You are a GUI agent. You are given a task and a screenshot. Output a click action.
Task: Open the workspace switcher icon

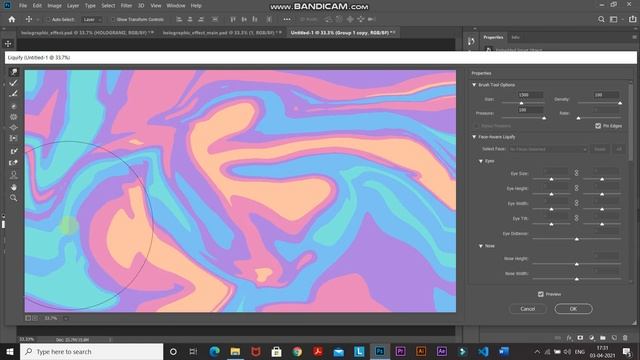pos(614,19)
